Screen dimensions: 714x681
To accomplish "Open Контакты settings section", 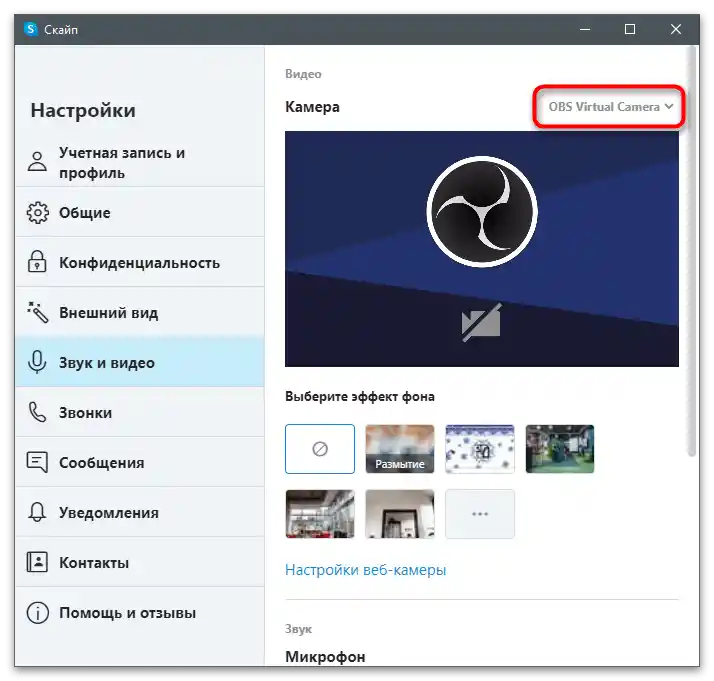I will tap(140, 563).
